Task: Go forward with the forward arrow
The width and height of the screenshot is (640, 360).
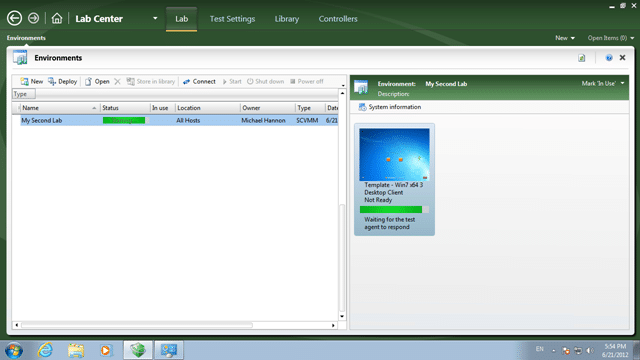Action: coord(33,18)
